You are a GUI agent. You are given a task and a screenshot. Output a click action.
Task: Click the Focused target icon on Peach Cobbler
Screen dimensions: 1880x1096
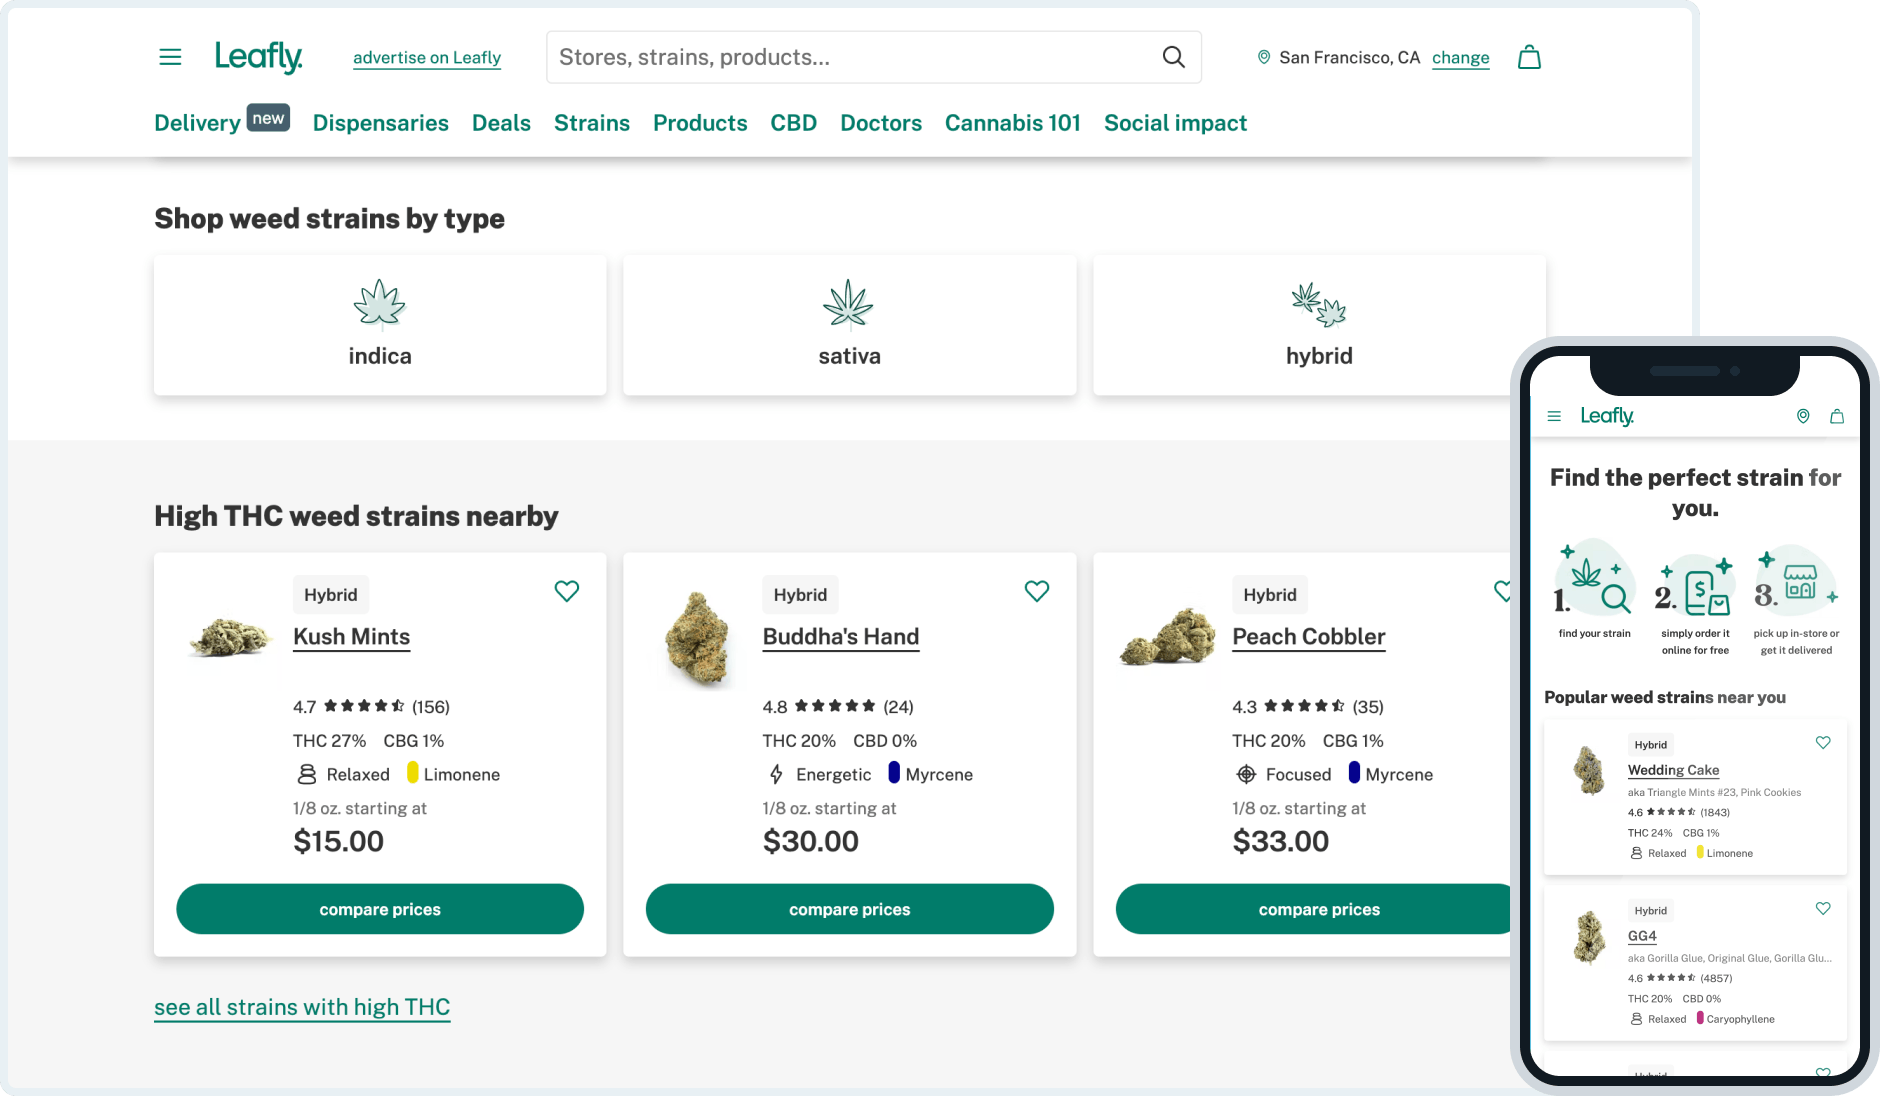1246,774
